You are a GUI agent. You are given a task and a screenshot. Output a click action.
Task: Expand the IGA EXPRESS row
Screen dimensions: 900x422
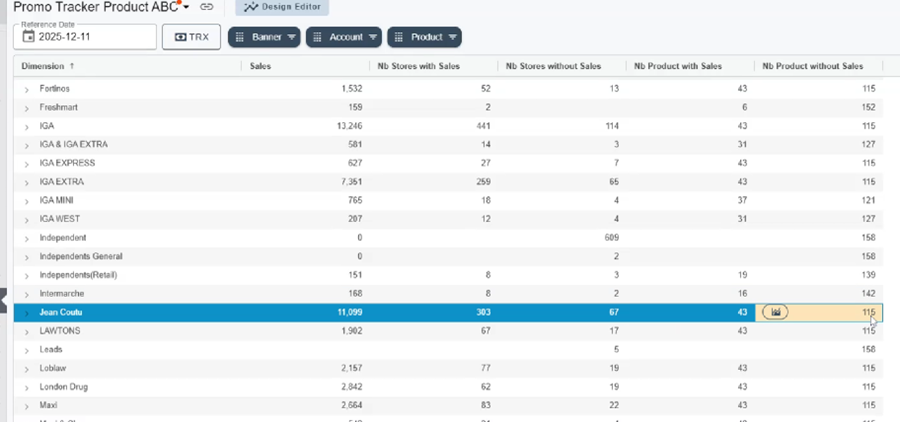point(26,164)
